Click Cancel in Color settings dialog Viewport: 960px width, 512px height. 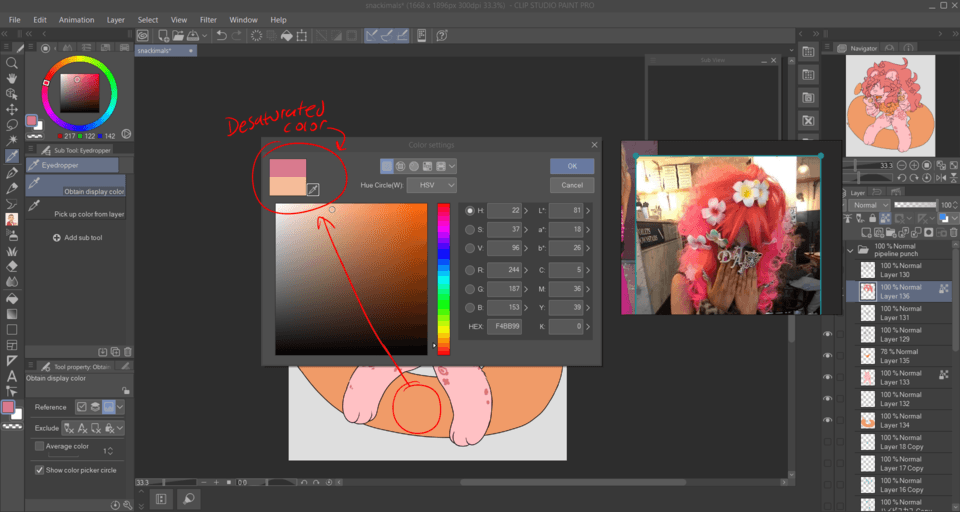click(x=572, y=185)
